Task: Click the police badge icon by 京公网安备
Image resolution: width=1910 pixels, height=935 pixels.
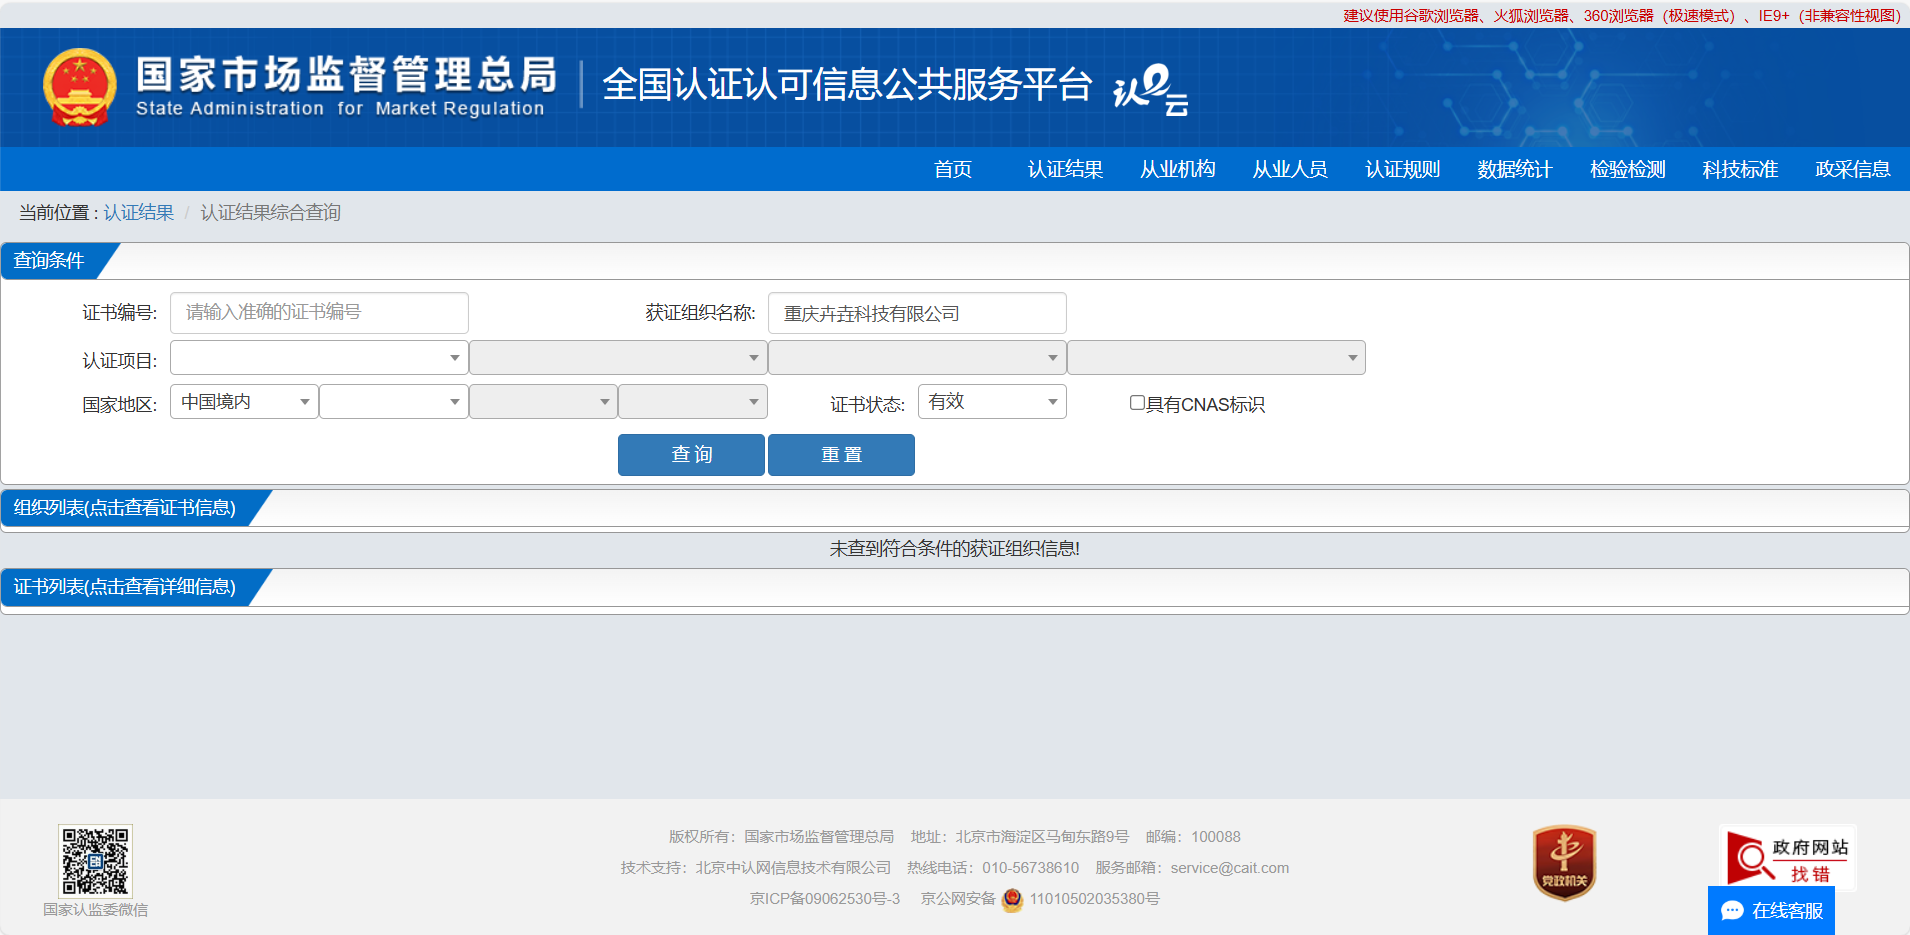Action: tap(1012, 899)
